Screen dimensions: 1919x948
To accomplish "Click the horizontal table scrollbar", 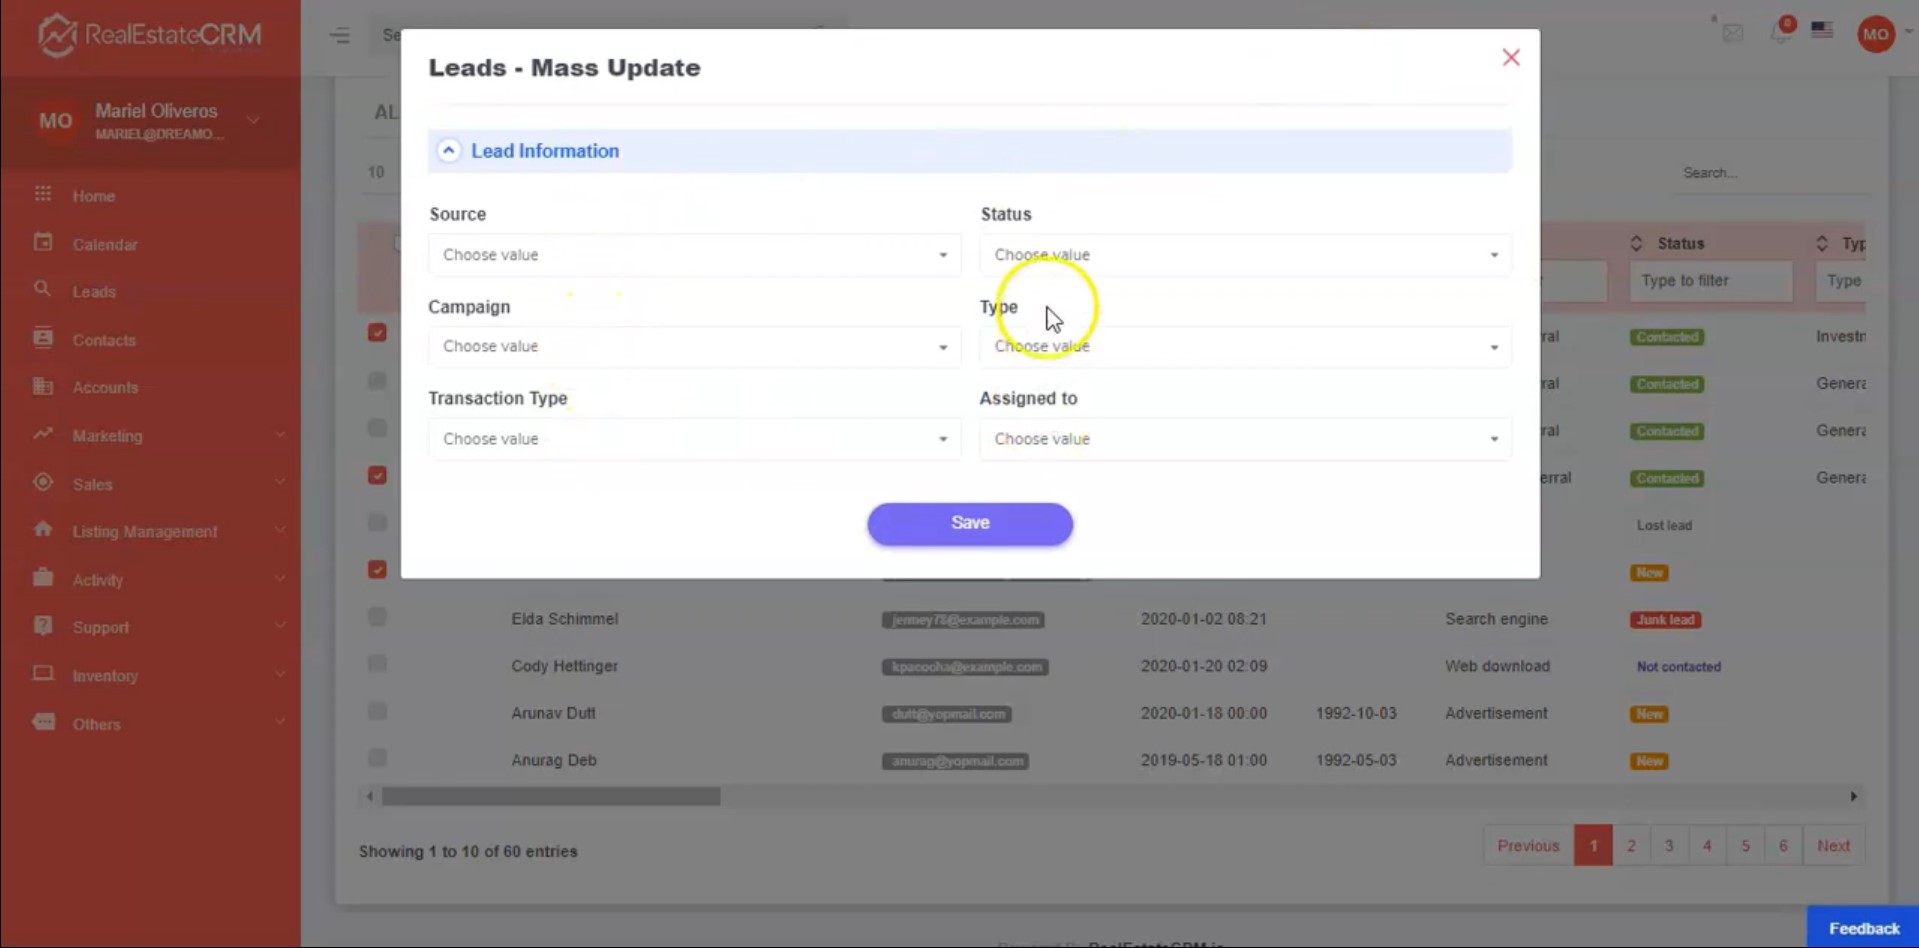I will (x=551, y=797).
